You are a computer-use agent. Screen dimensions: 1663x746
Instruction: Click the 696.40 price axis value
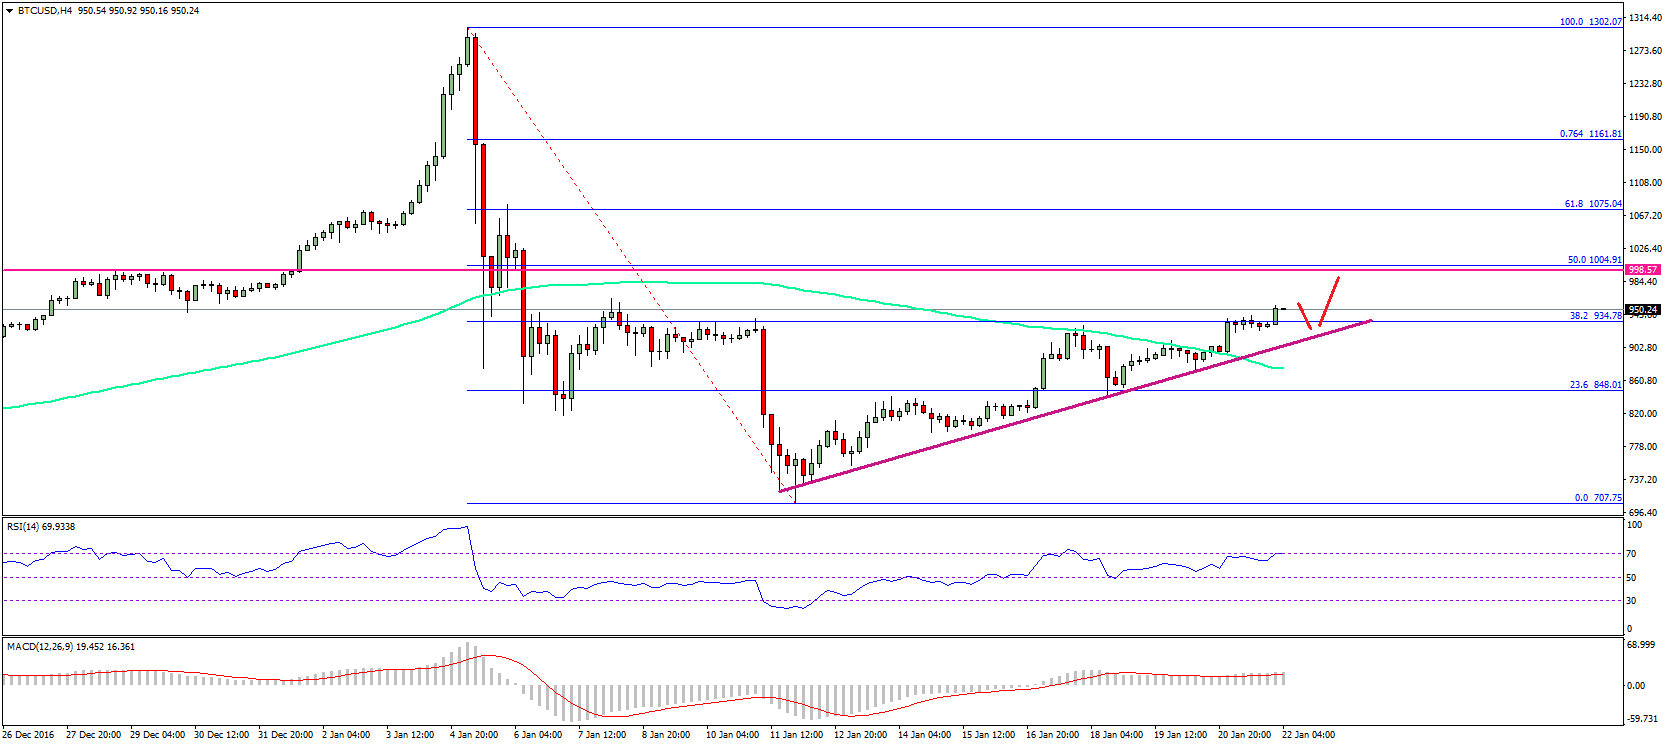click(x=1645, y=513)
